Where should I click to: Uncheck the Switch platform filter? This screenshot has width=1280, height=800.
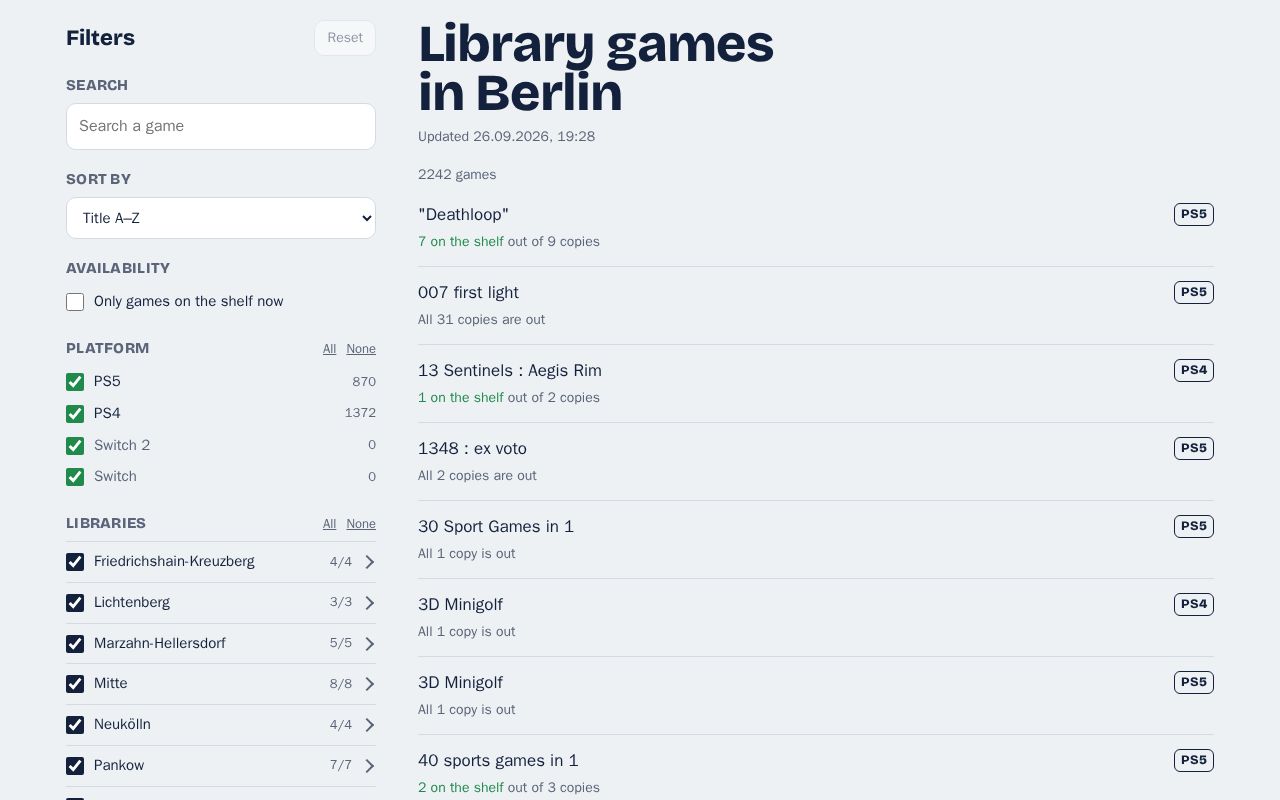coord(75,477)
